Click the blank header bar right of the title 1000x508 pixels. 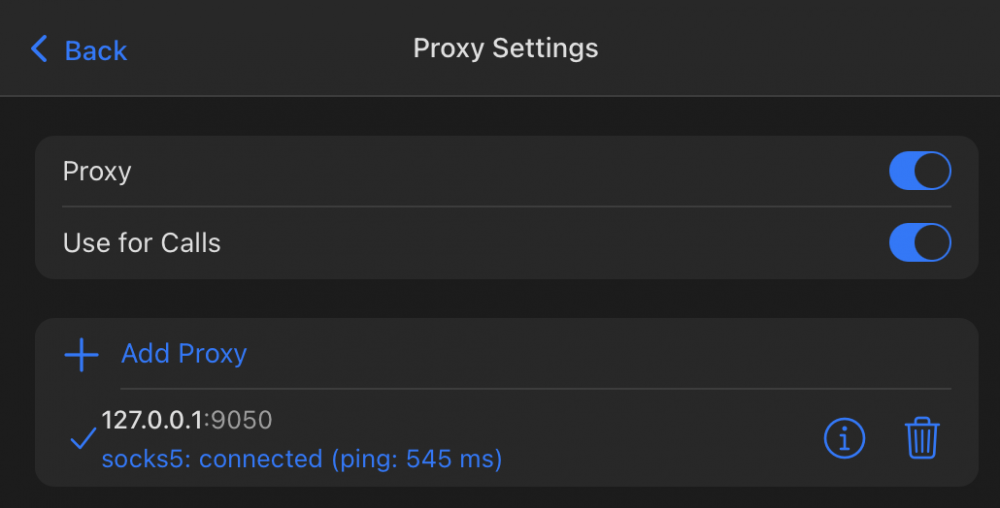[797, 48]
